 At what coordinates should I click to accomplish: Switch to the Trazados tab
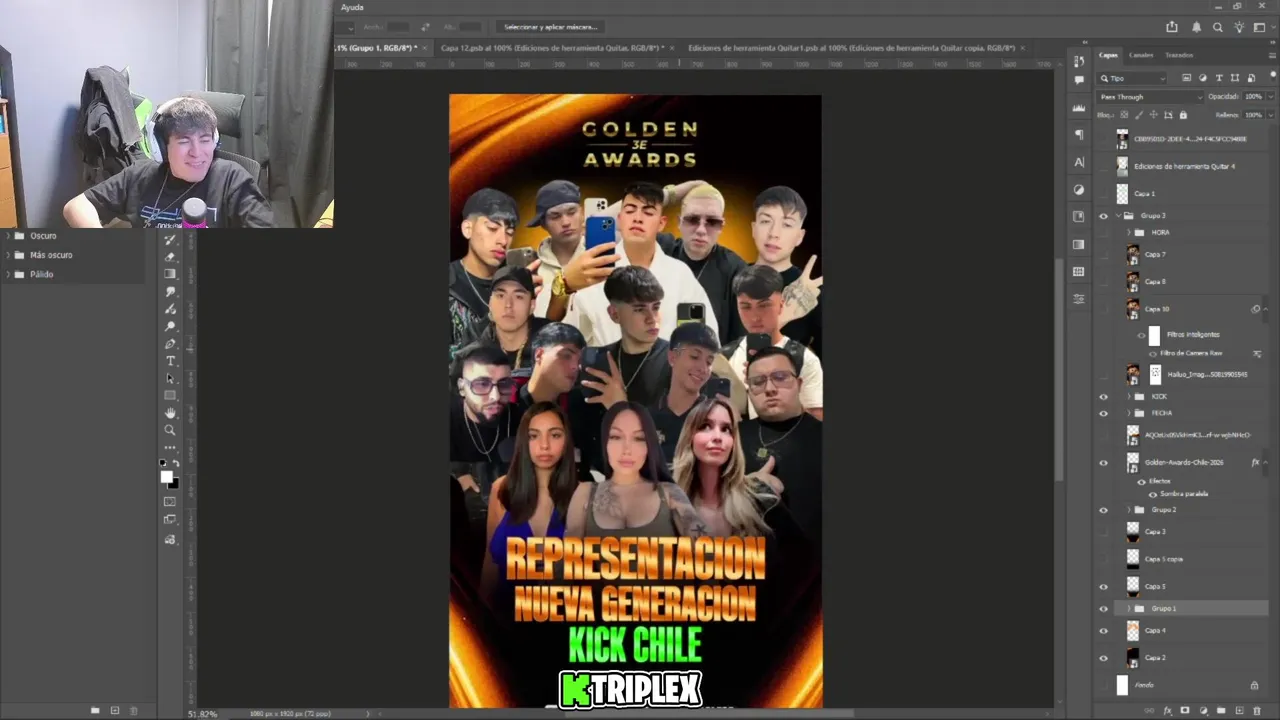tap(1179, 55)
